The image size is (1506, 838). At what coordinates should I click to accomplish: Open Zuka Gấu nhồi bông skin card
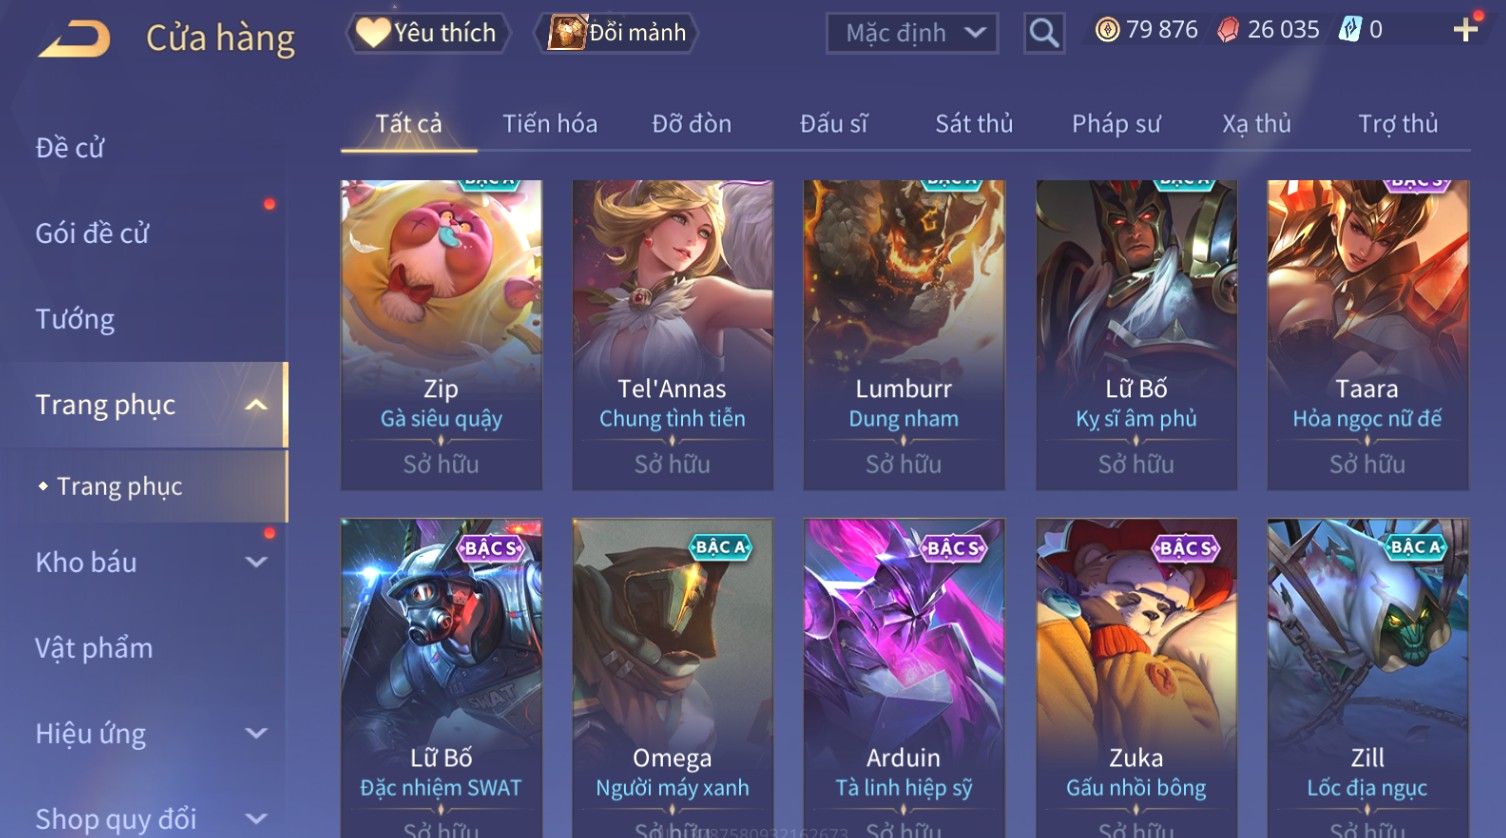(1136, 678)
